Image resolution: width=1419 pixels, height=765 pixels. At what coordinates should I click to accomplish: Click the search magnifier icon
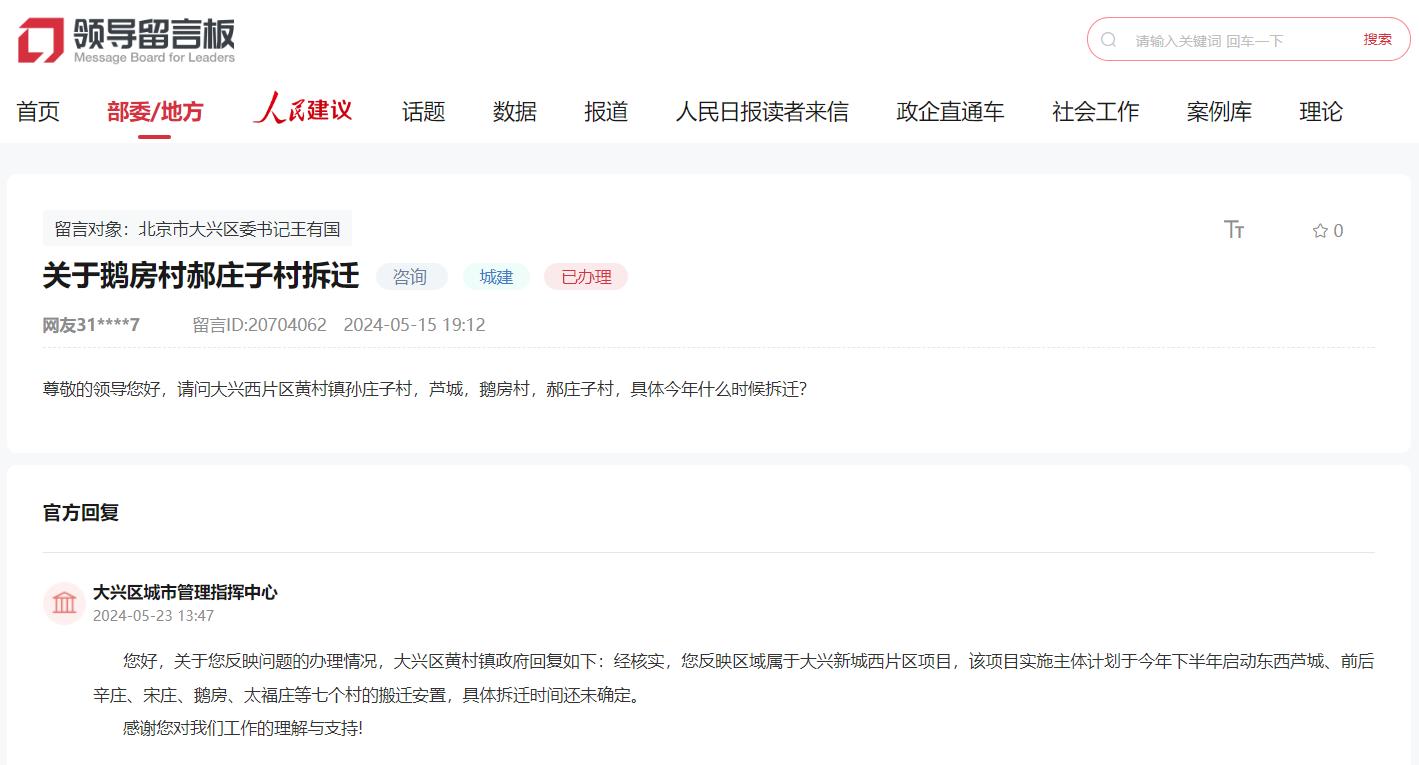pyautogui.click(x=1108, y=40)
